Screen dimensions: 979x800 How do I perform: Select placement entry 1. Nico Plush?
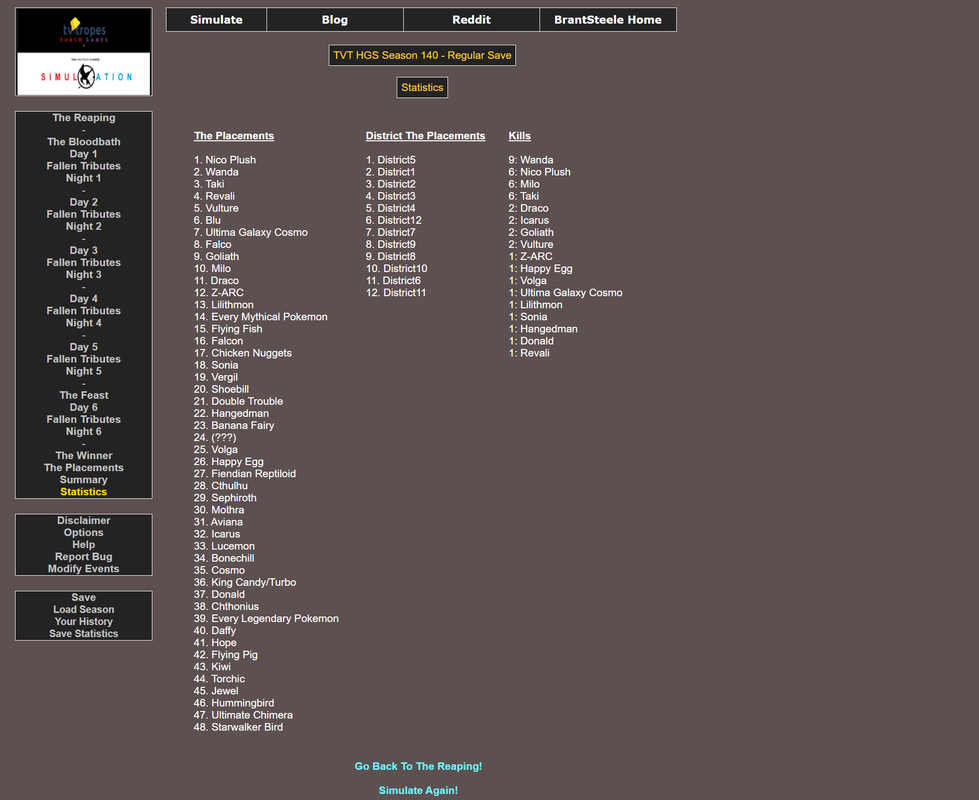click(225, 160)
